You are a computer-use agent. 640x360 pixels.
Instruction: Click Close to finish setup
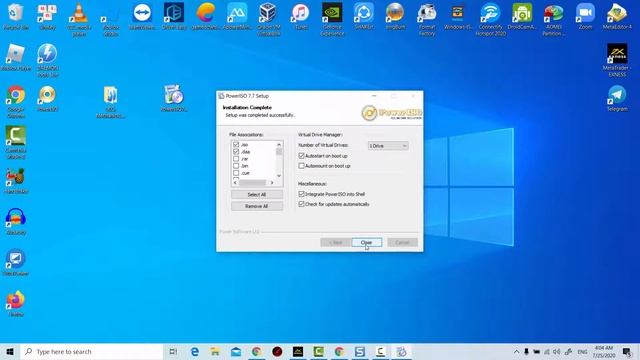(367, 242)
